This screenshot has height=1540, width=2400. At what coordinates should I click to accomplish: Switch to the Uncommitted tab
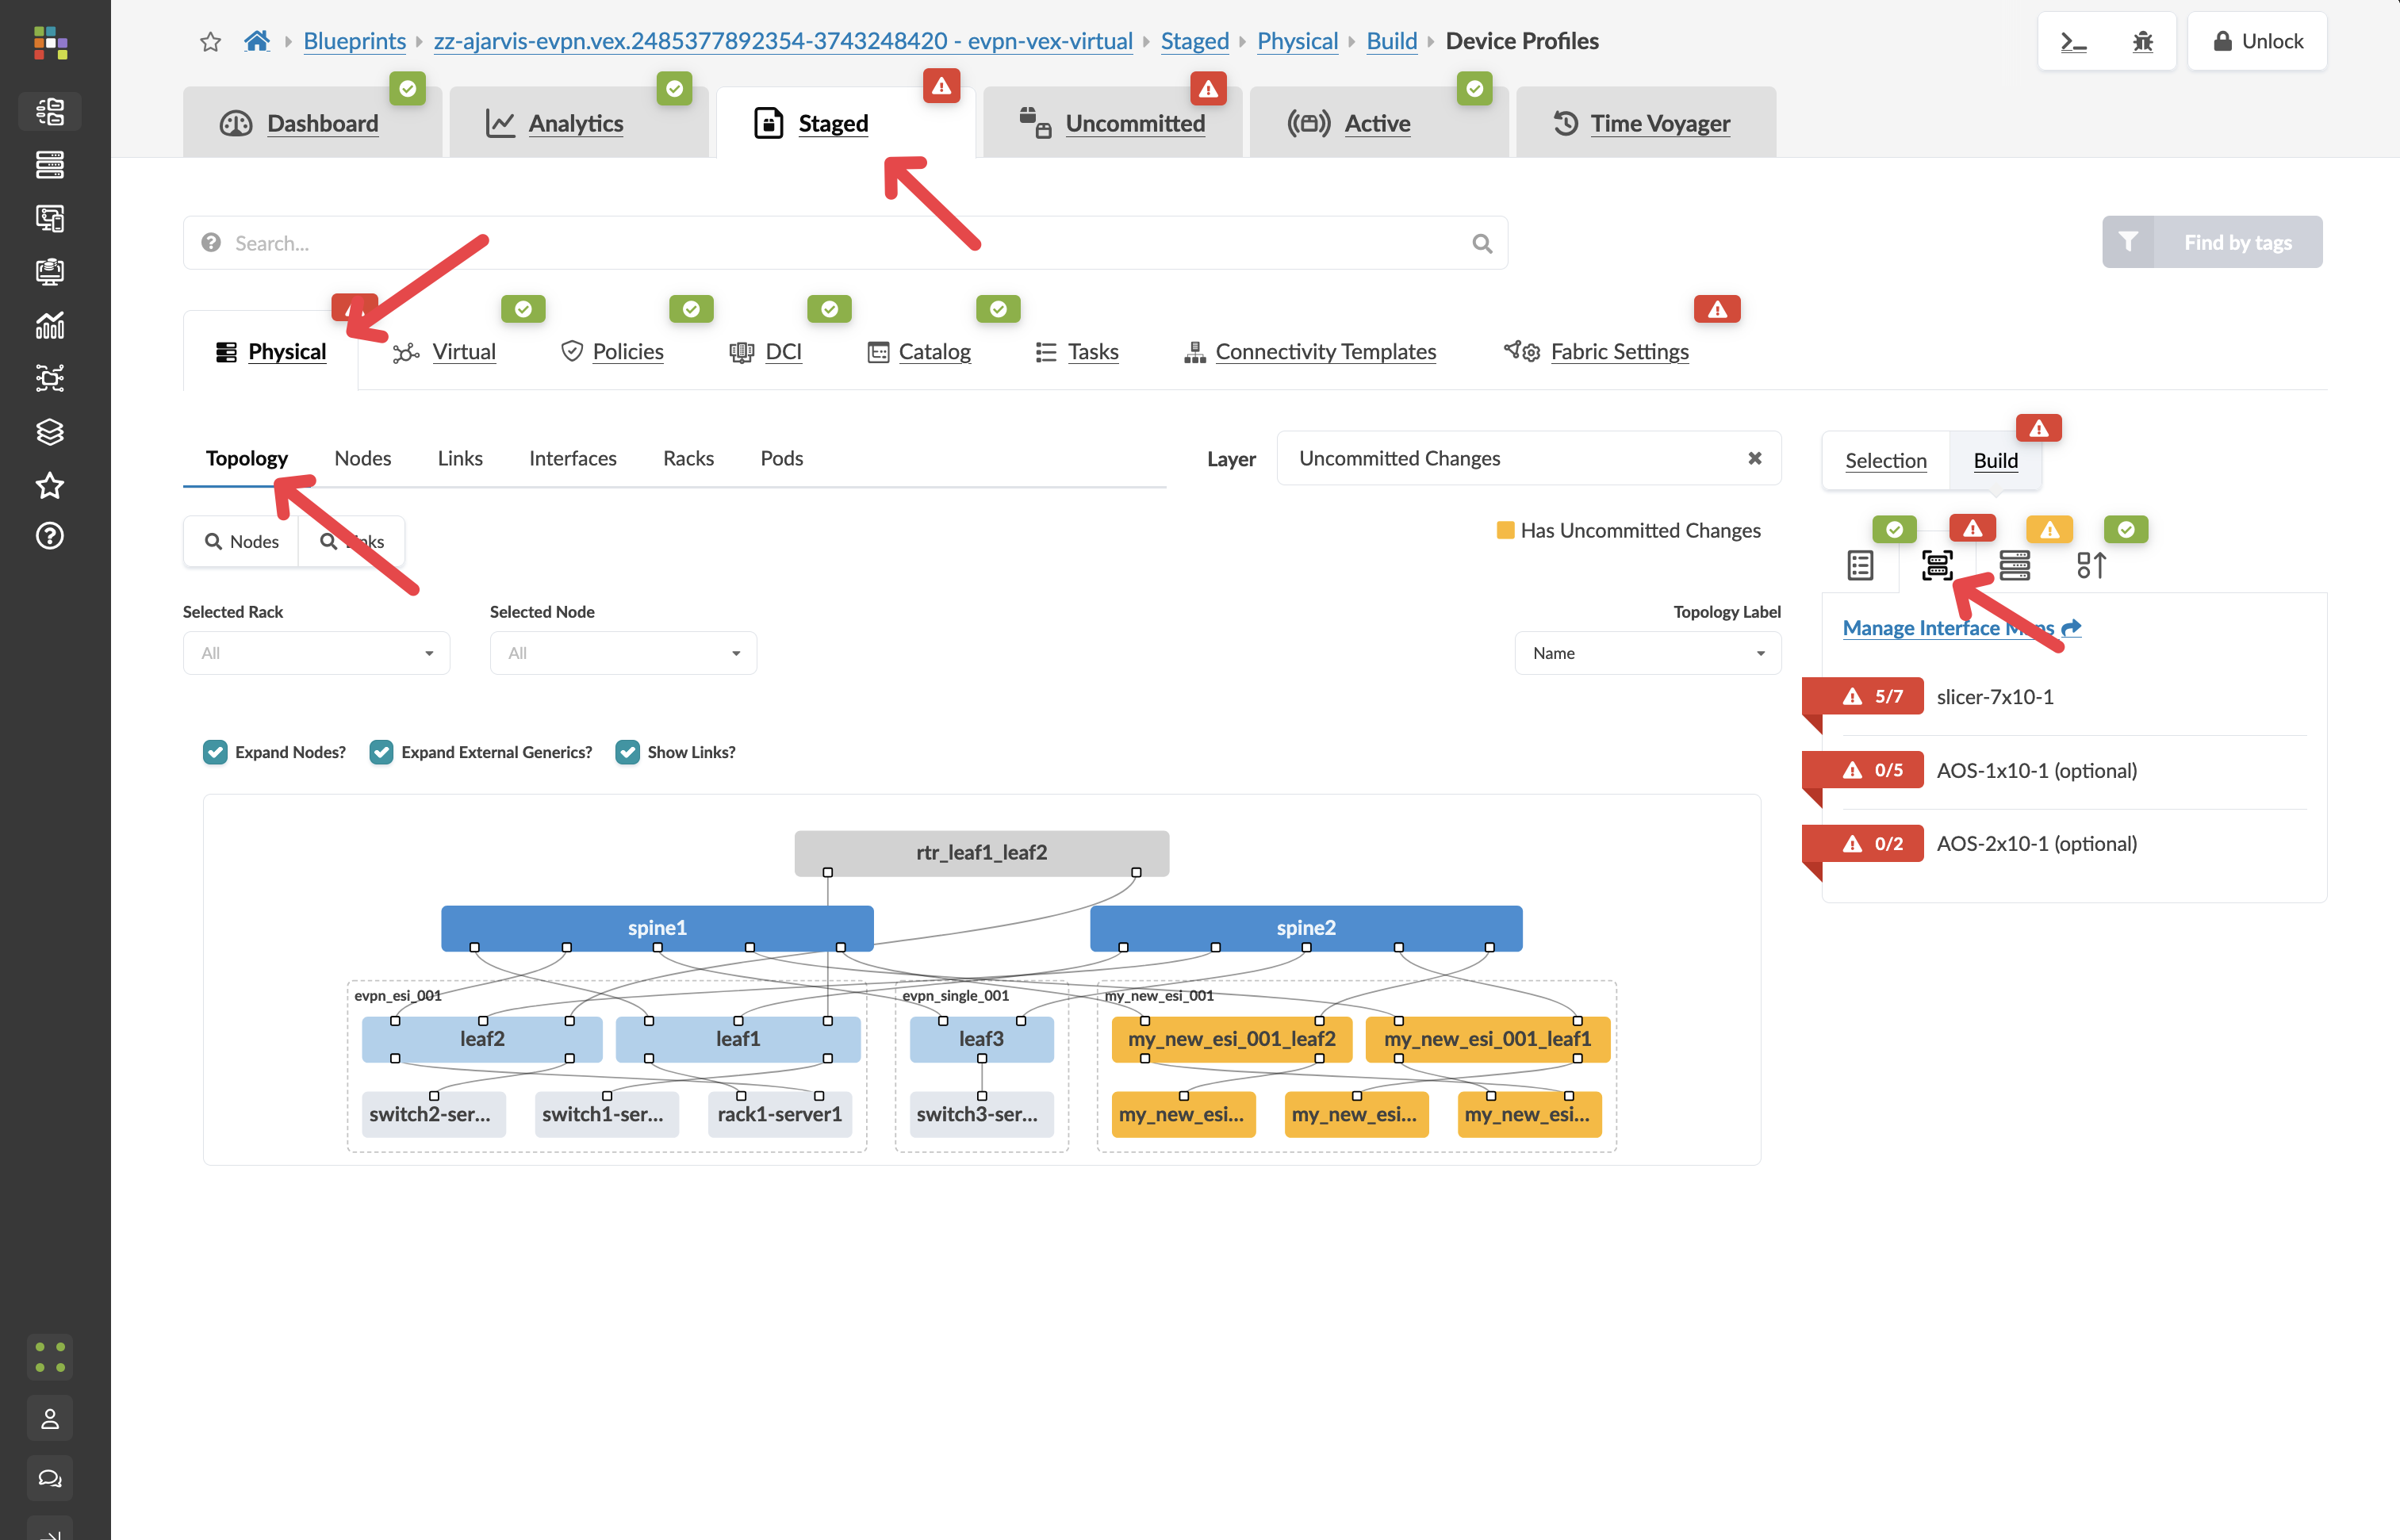(x=1113, y=122)
